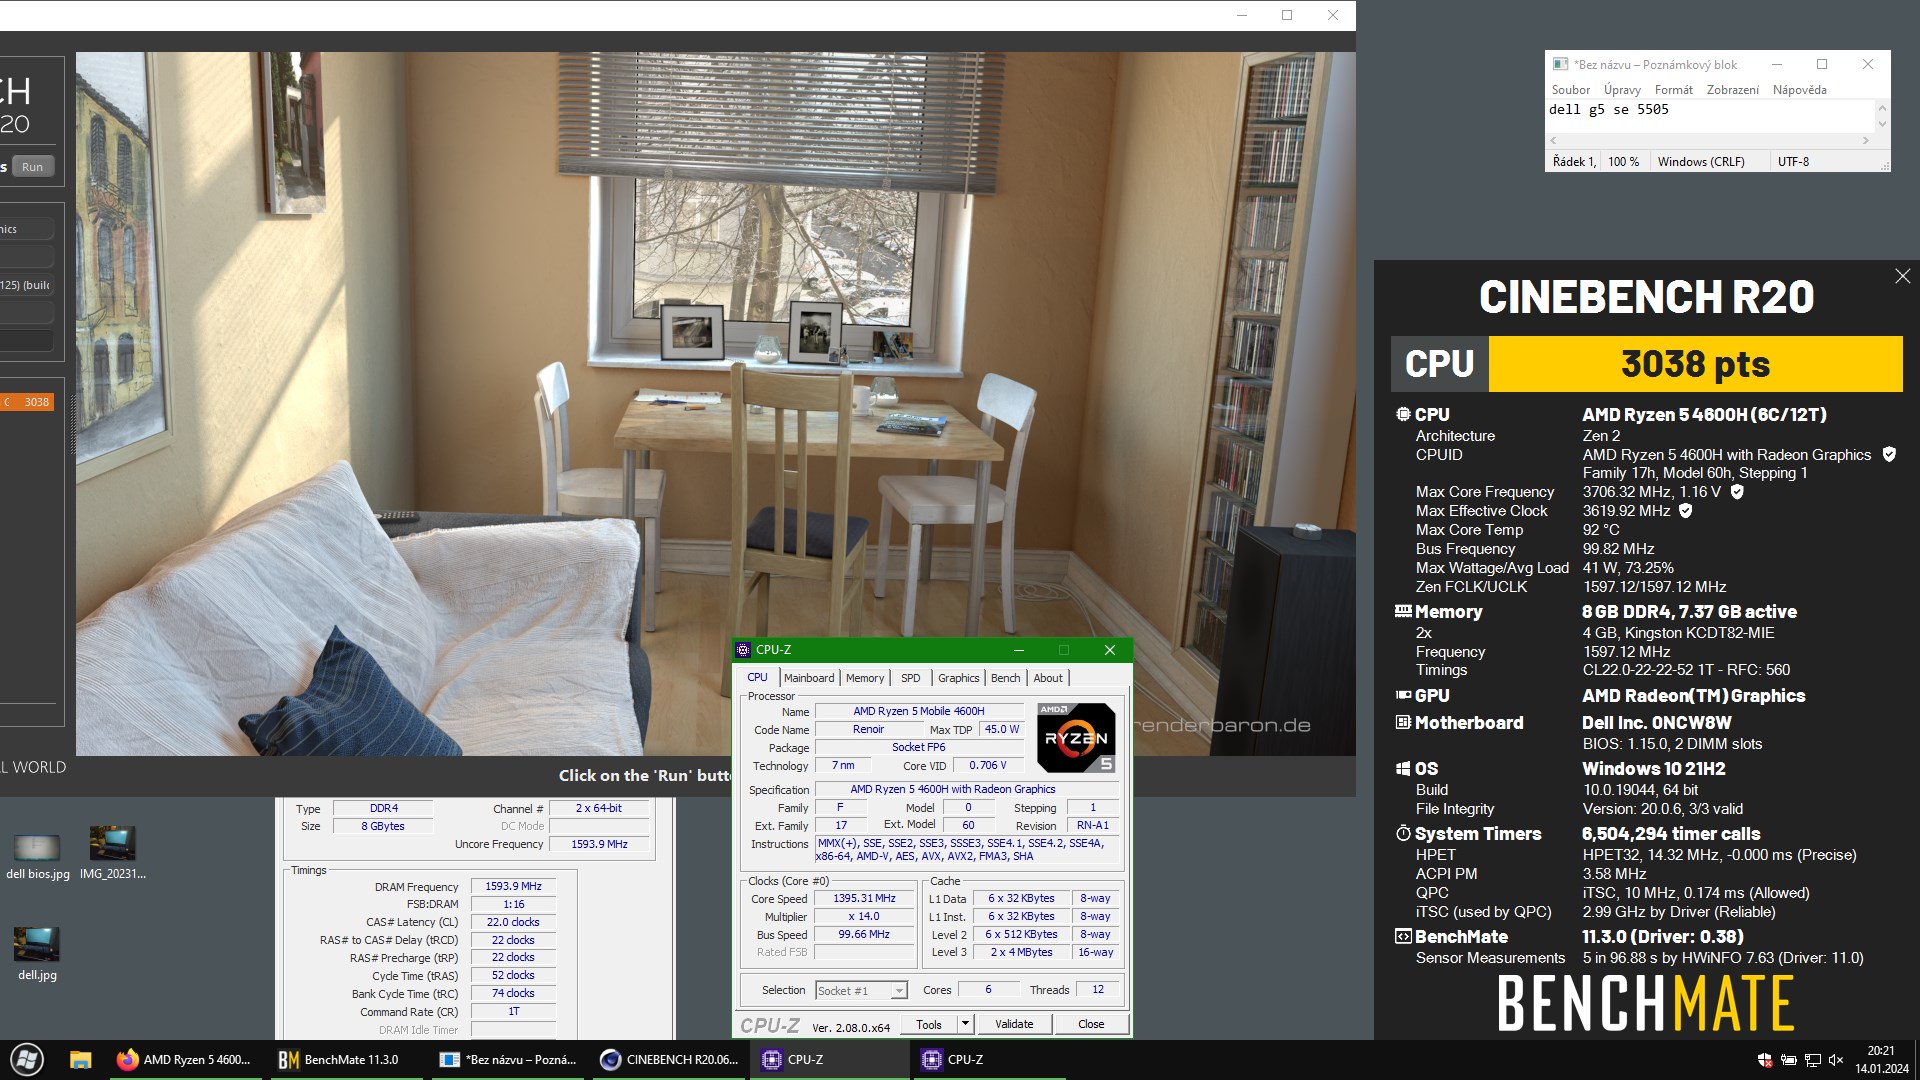1920x1080 pixels.
Task: Open the Windows Start button
Action: (27, 1060)
